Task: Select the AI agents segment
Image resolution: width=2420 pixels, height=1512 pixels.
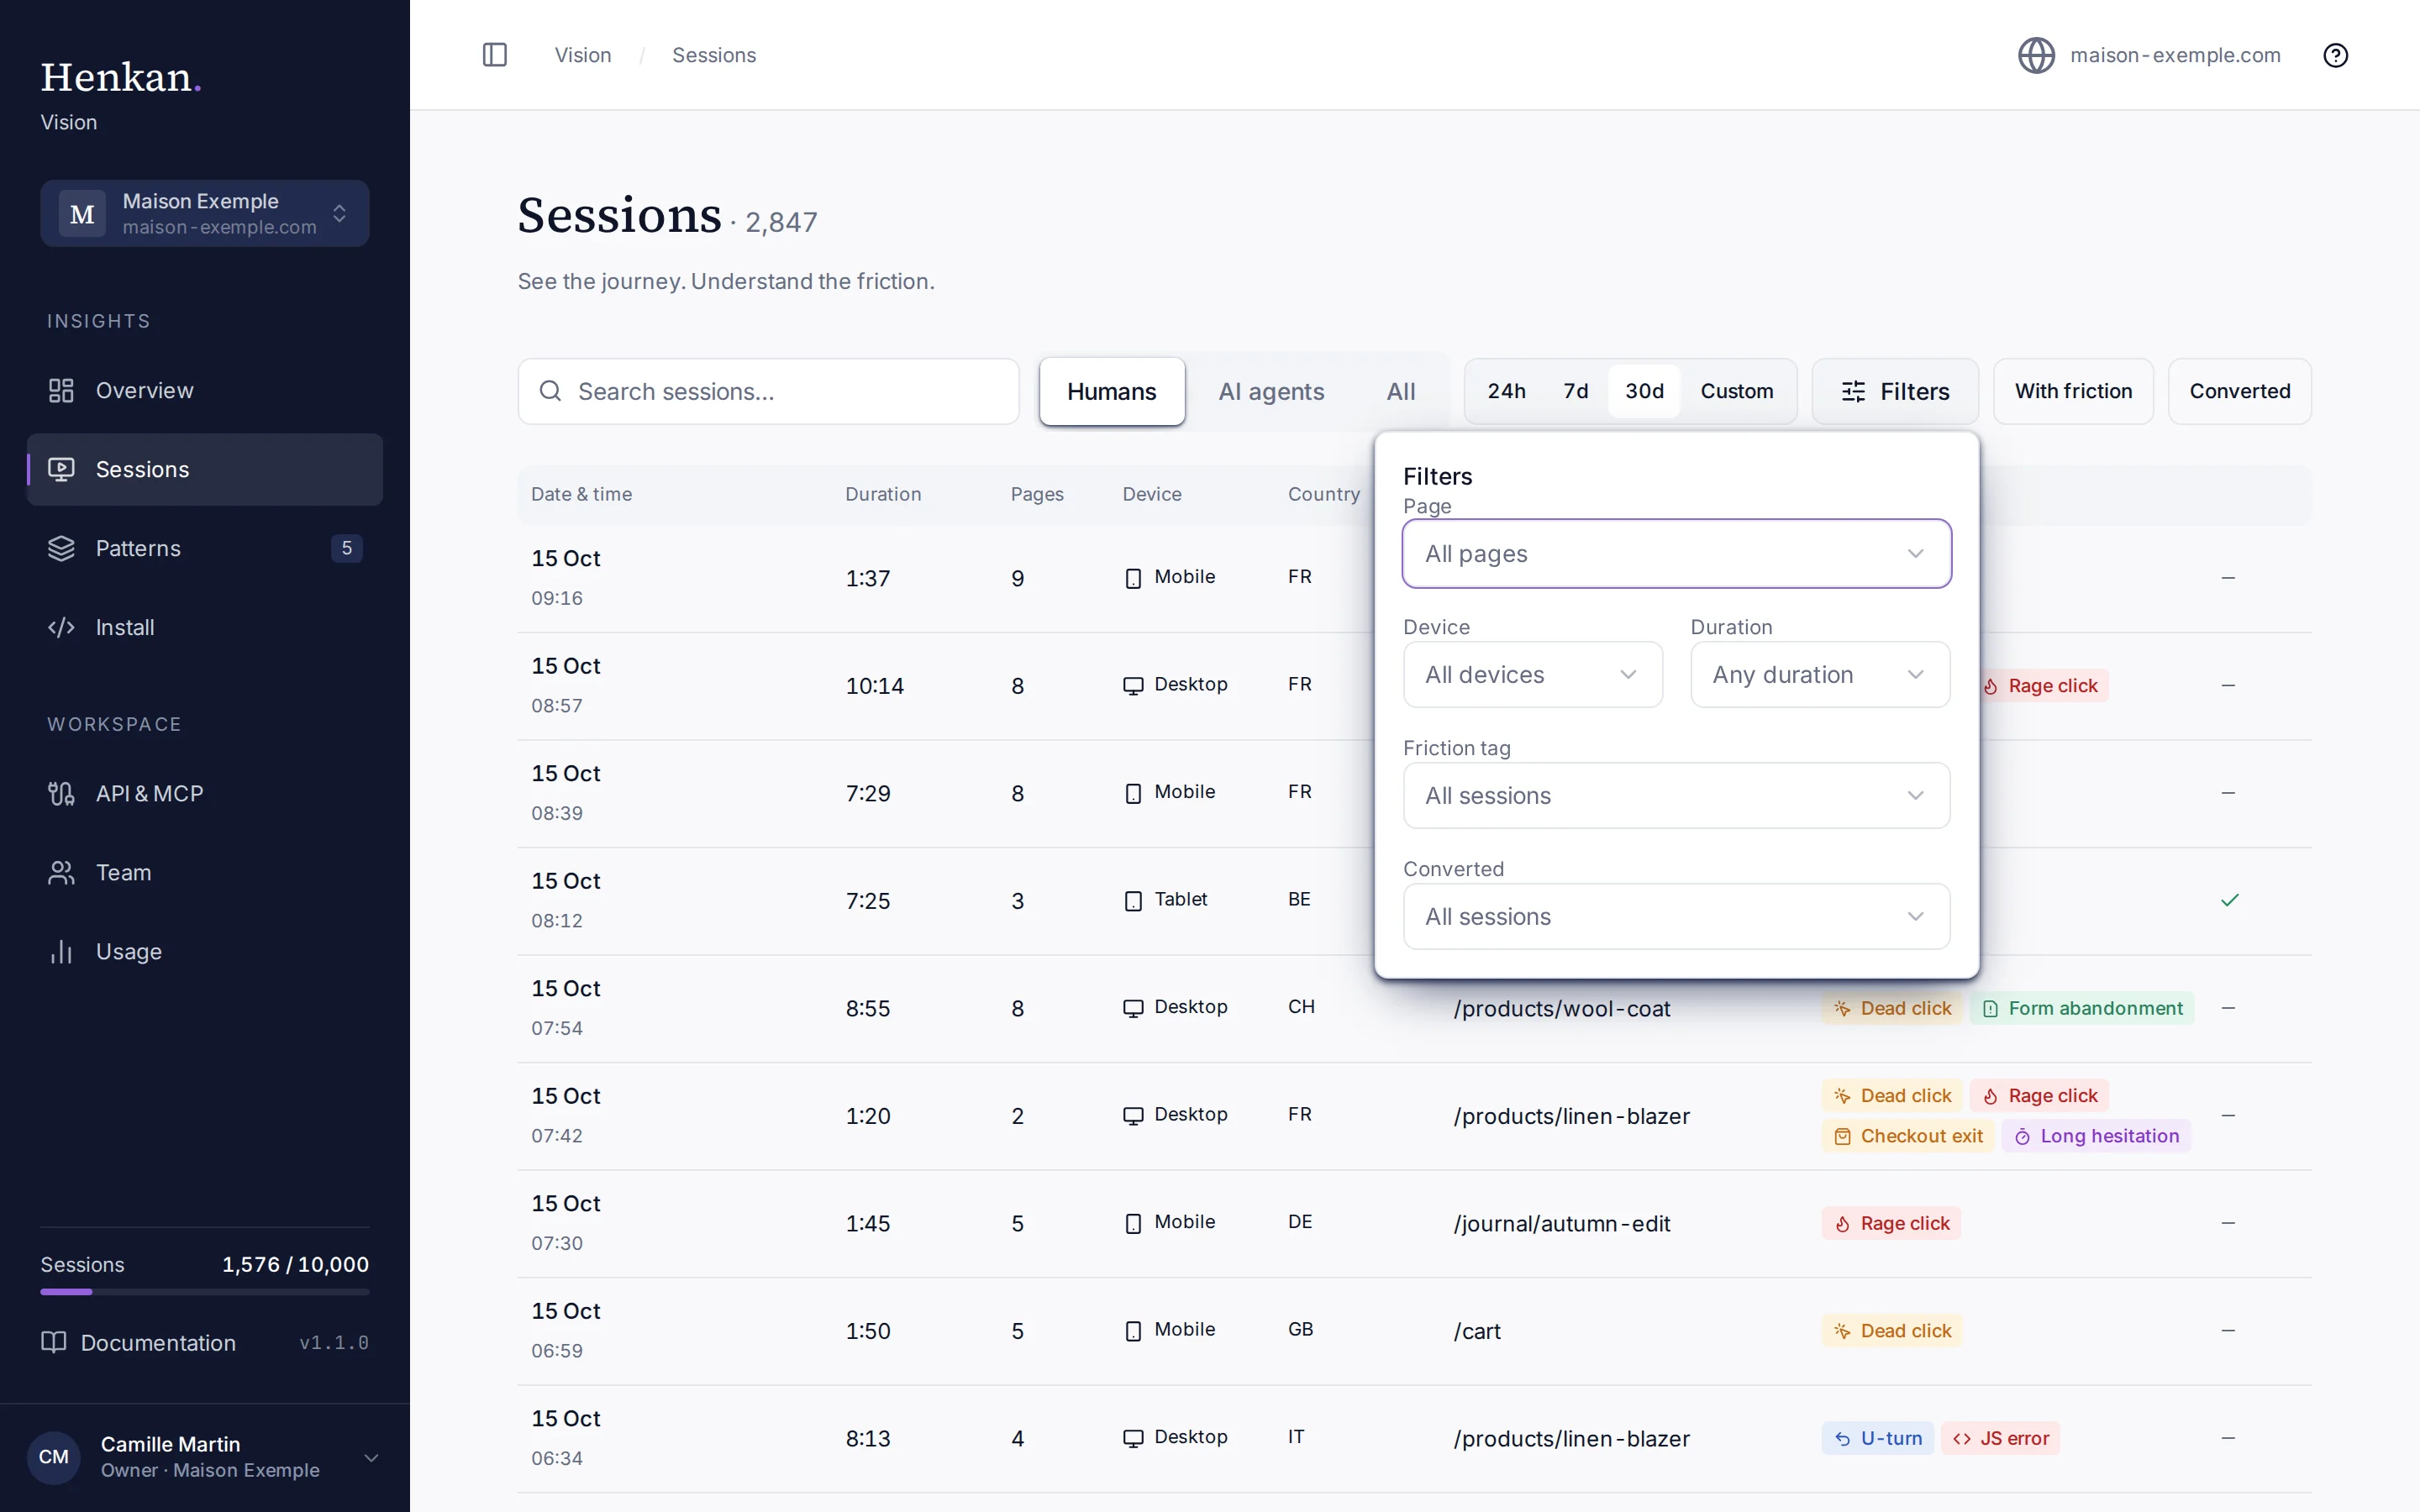Action: tap(1271, 391)
